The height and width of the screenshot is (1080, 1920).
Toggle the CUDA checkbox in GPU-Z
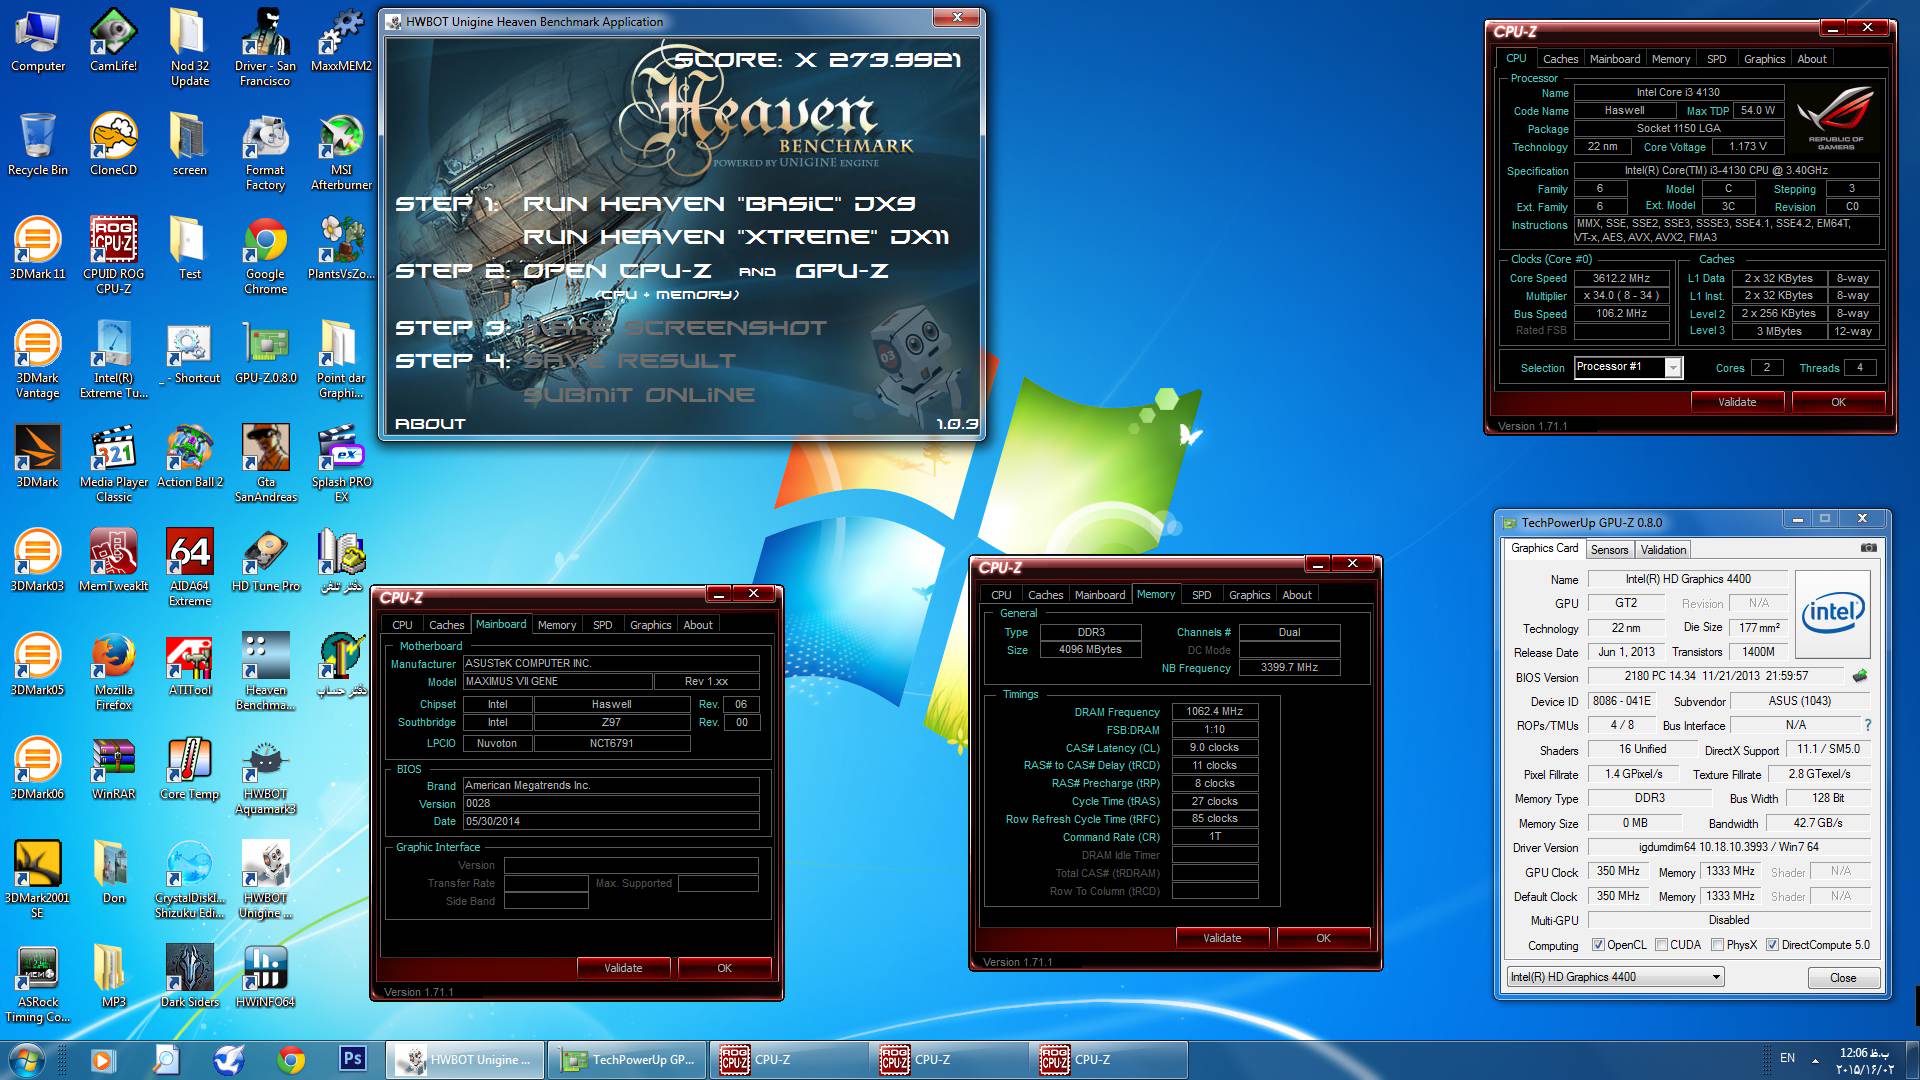coord(1661,945)
